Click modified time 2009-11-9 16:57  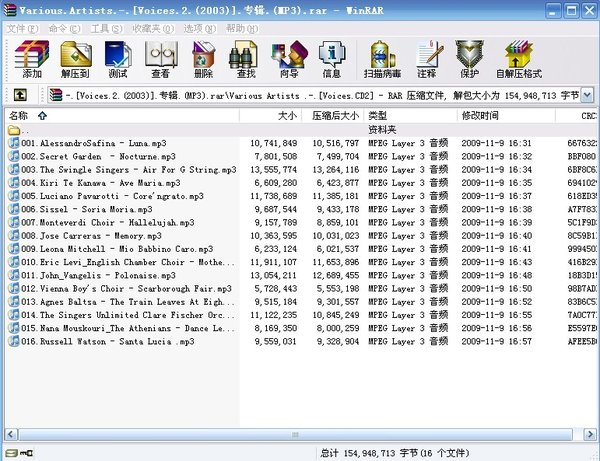point(497,341)
